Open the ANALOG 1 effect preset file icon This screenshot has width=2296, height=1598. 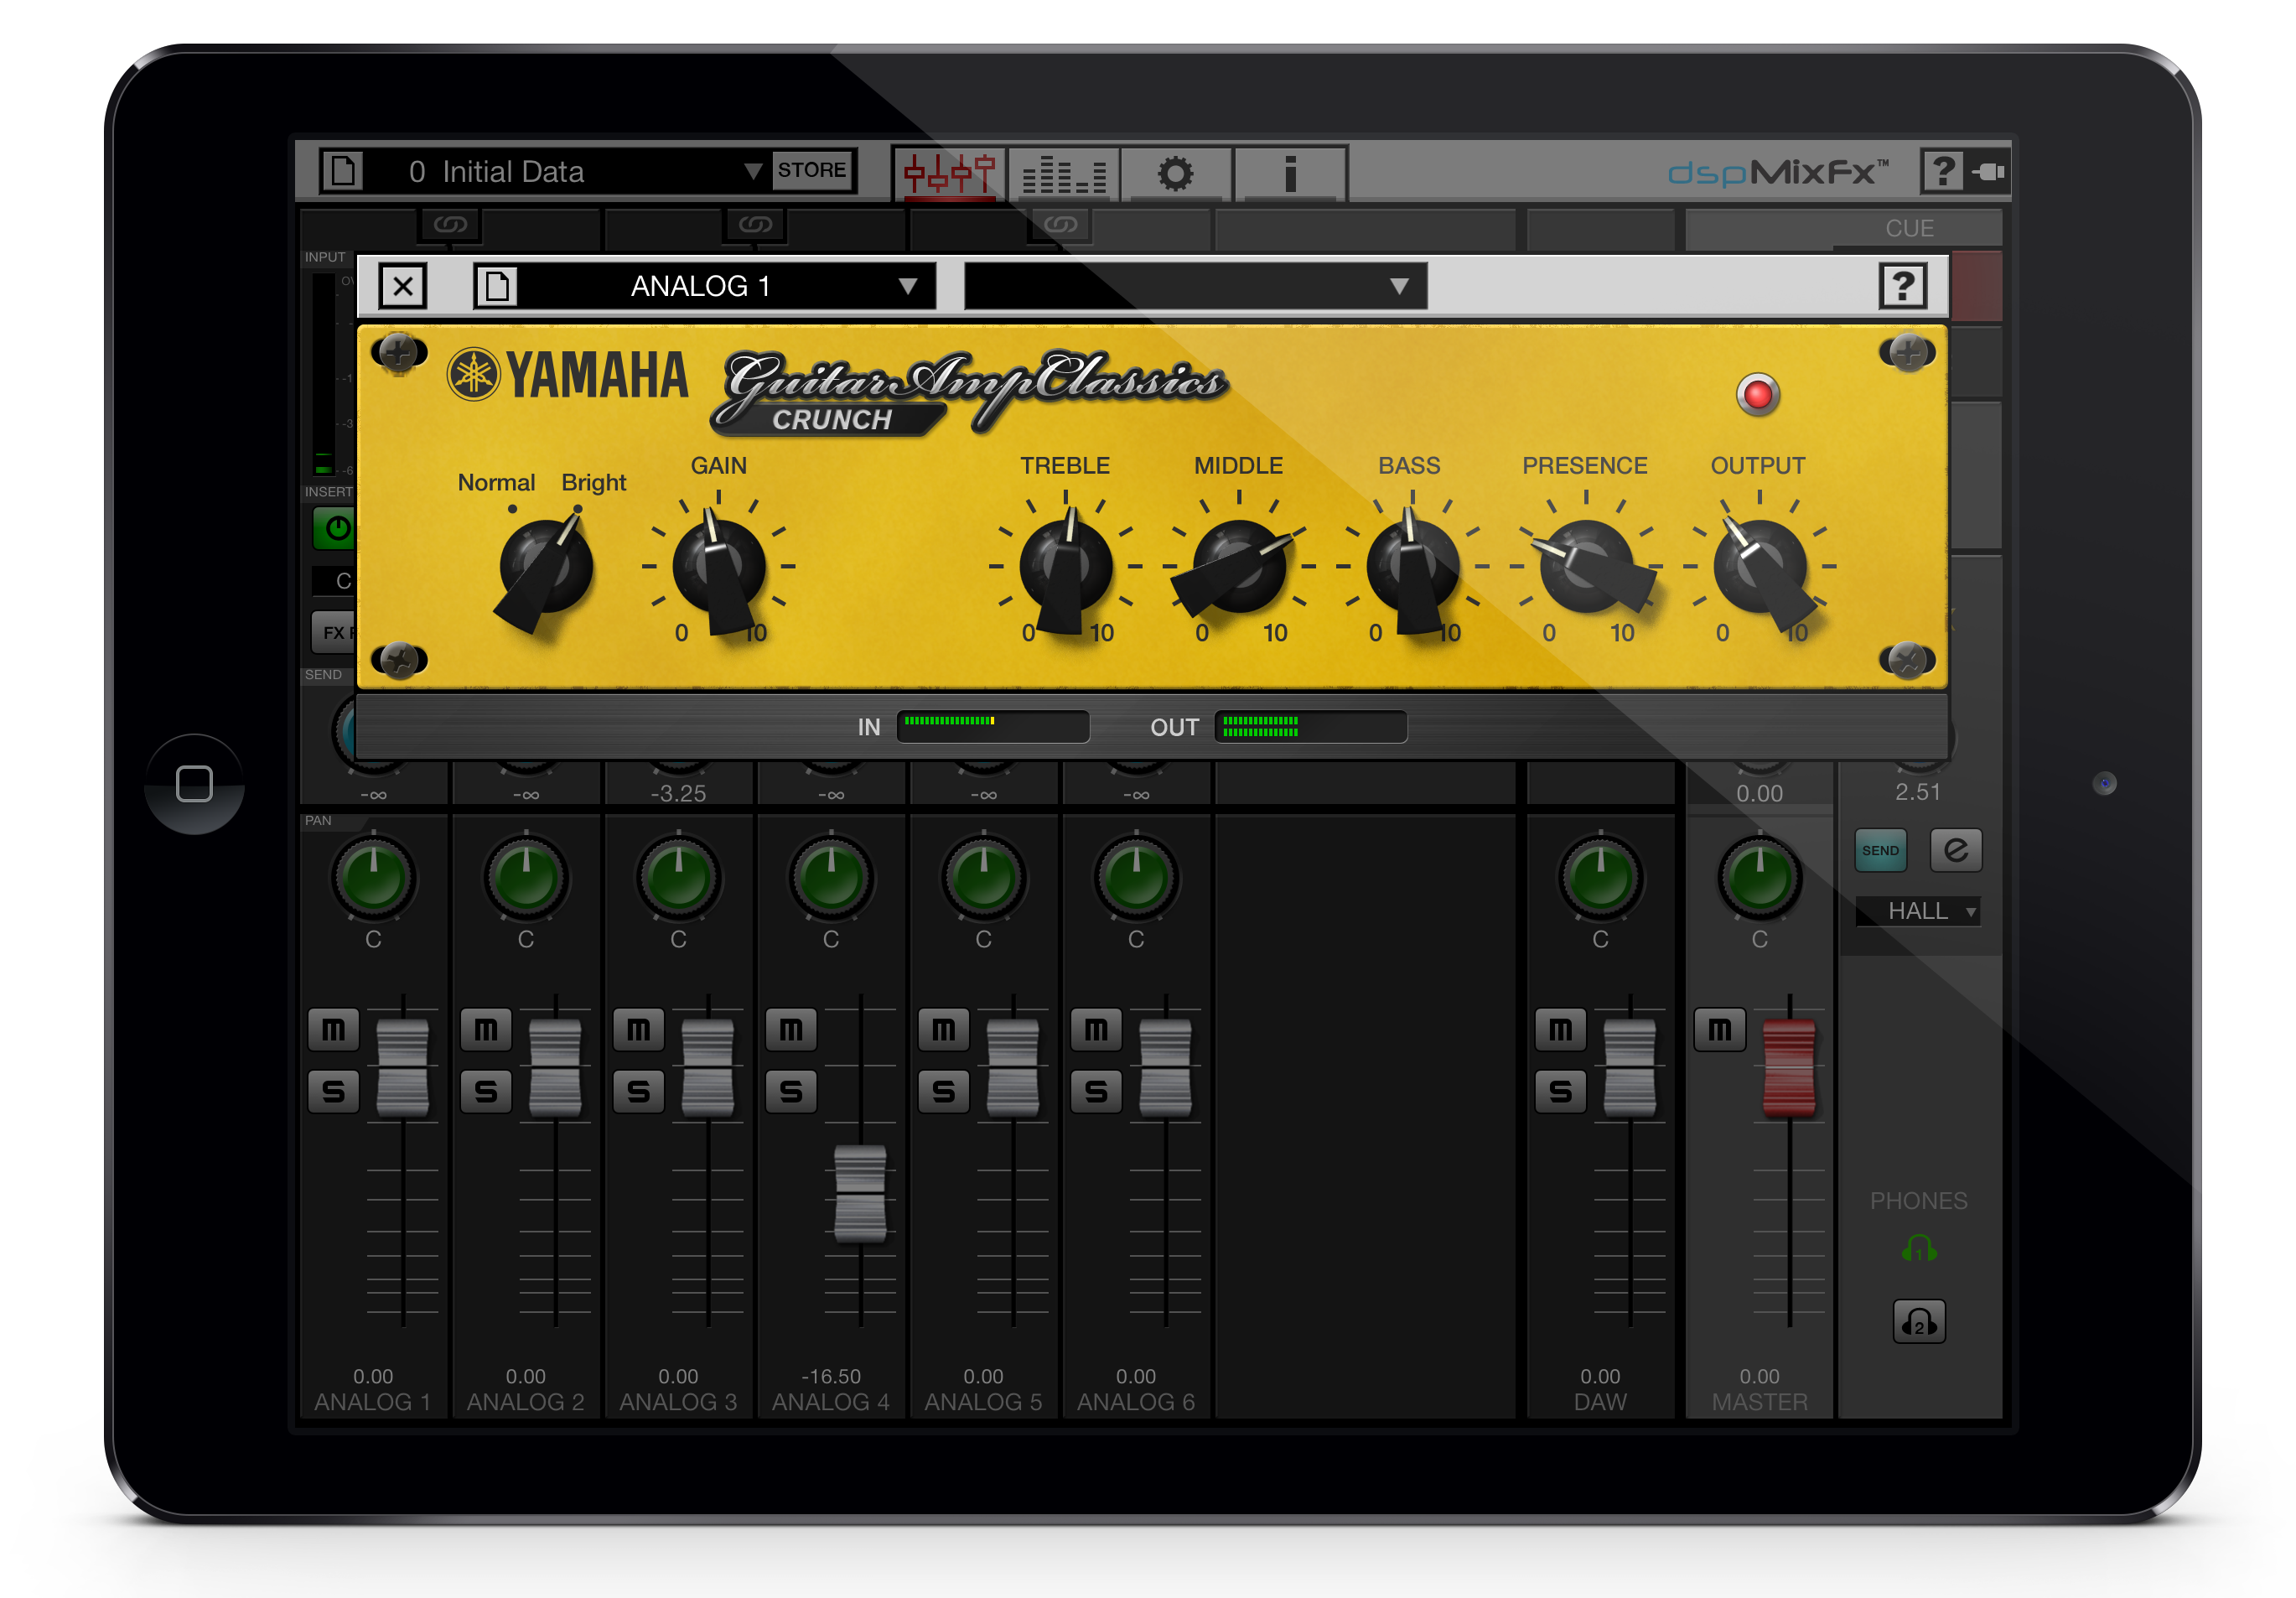[496, 287]
